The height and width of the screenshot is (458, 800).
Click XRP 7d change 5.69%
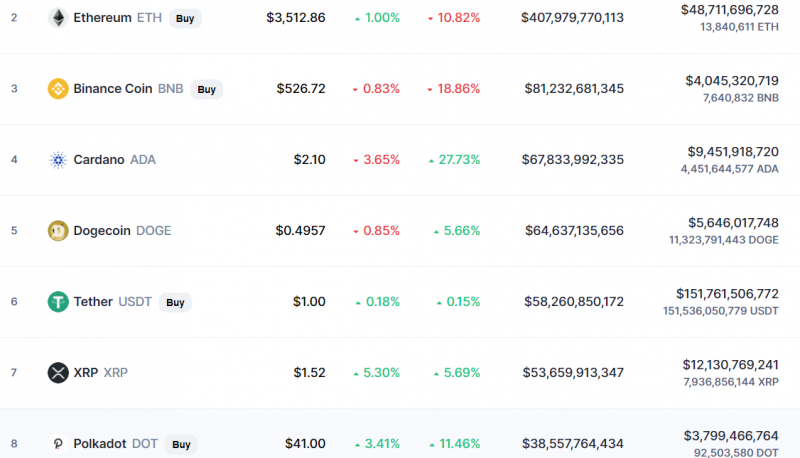(x=457, y=372)
